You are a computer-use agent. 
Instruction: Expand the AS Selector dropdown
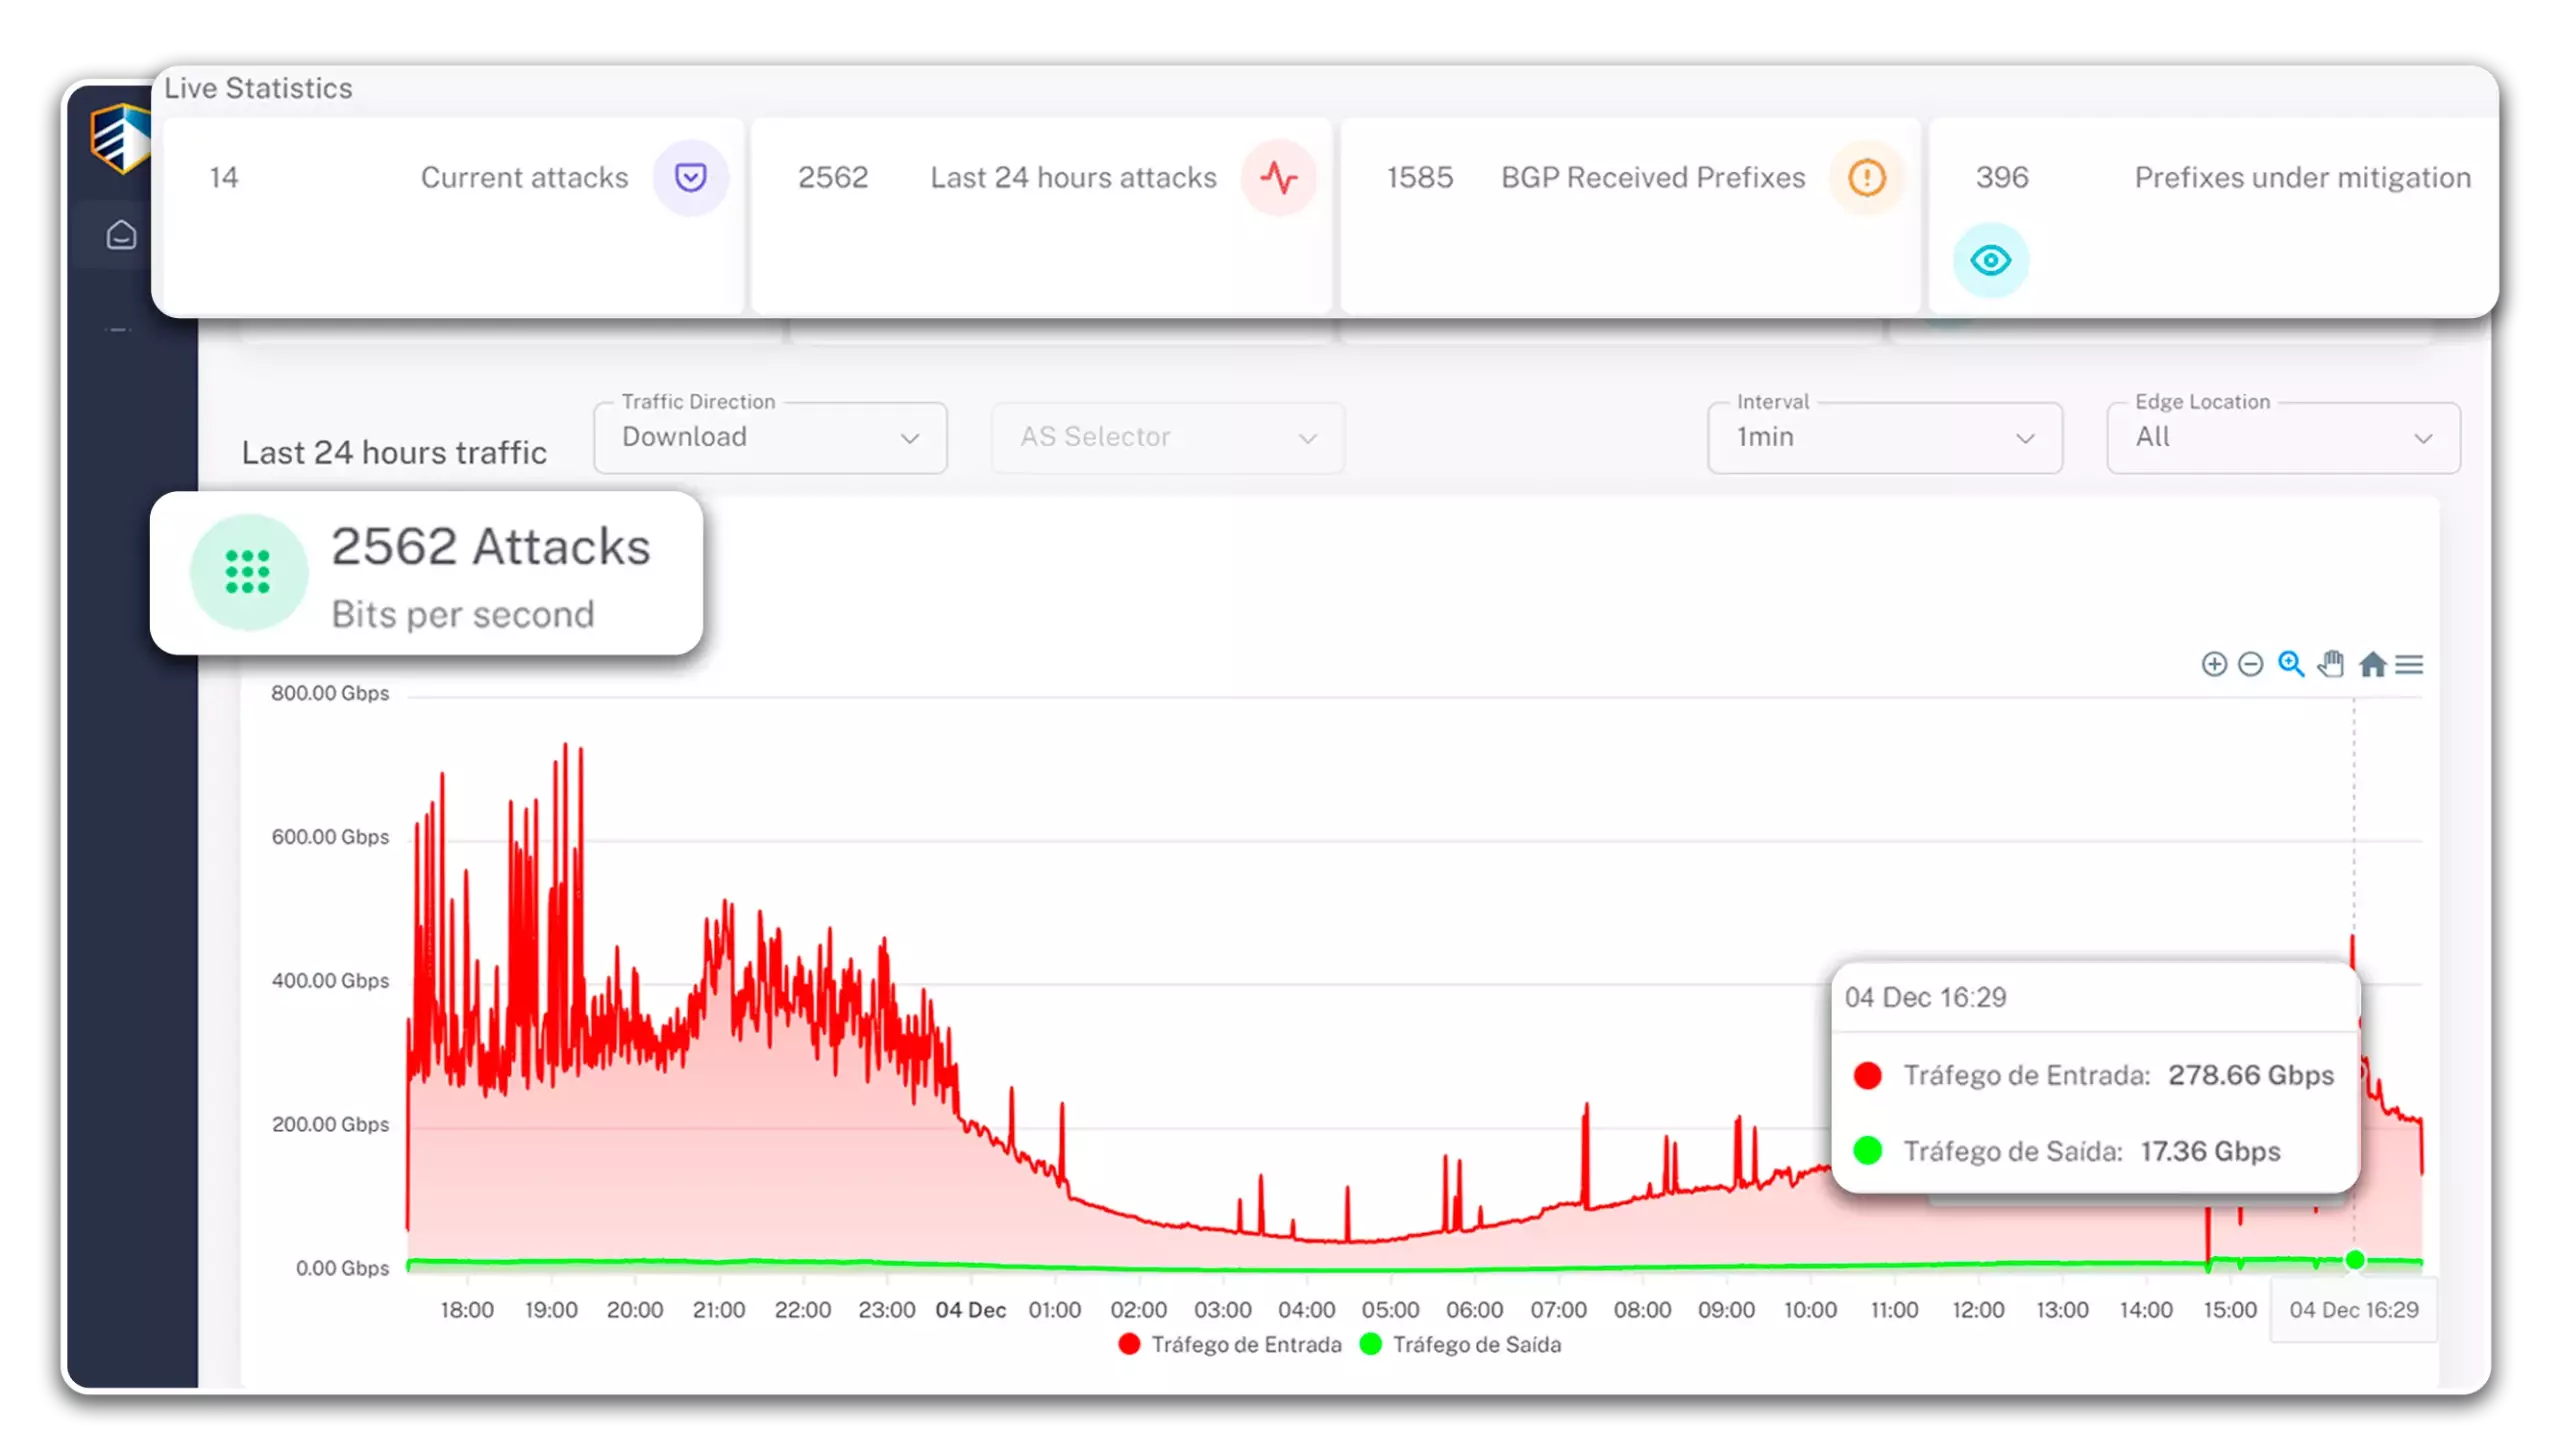click(1167, 438)
